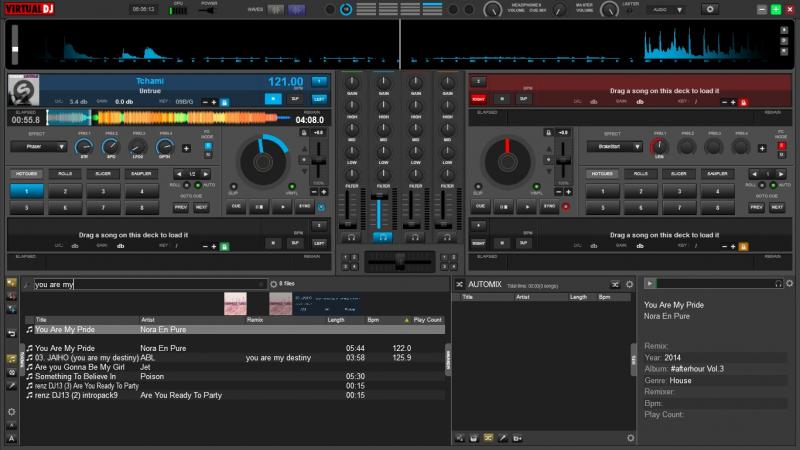Open info panel settings gear

(790, 284)
